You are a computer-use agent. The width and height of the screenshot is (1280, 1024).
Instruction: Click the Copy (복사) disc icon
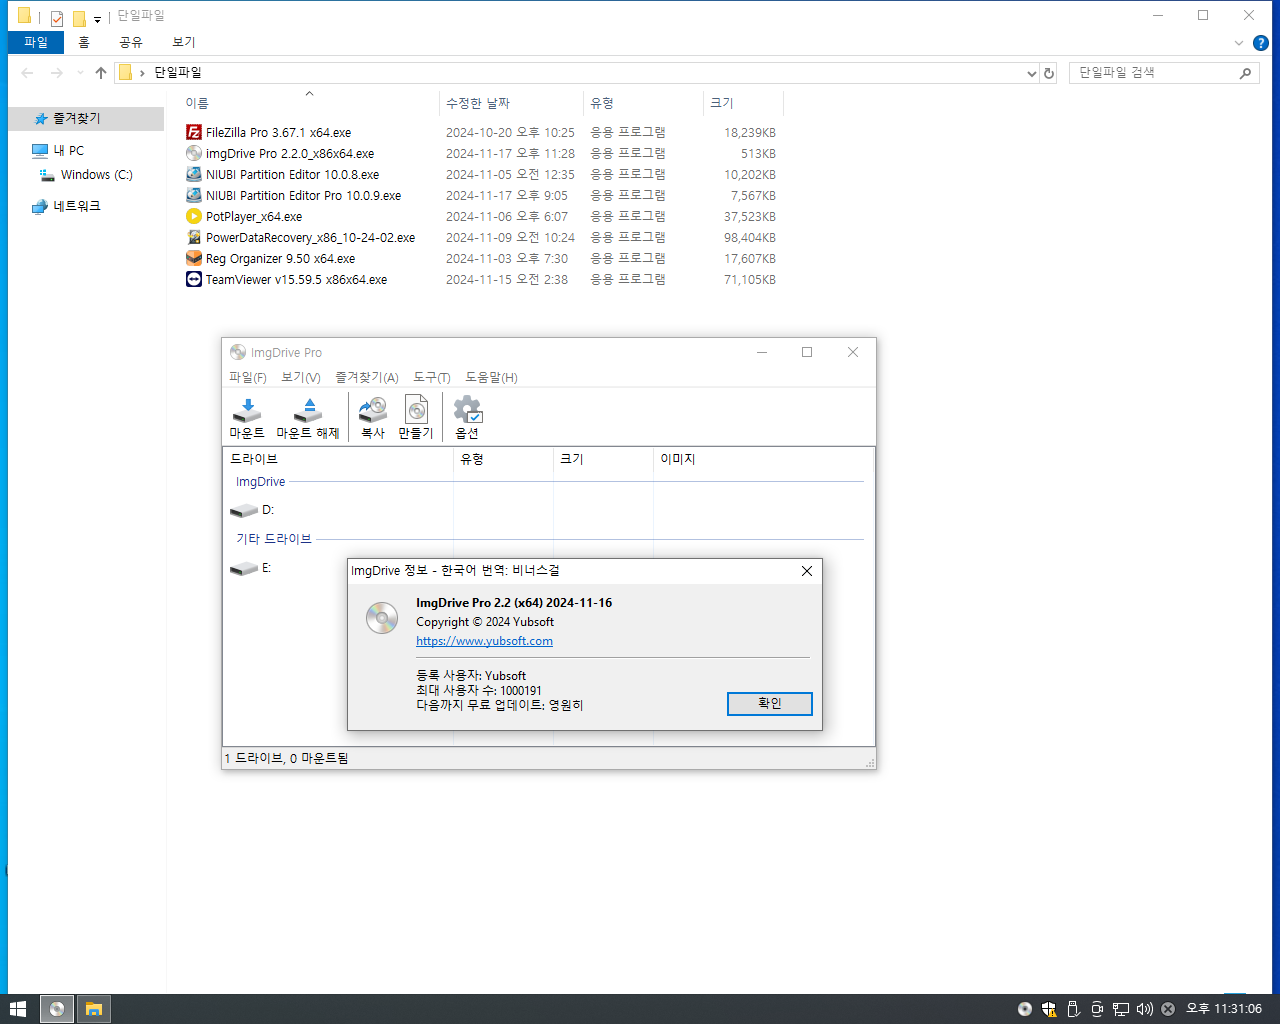[x=373, y=410]
